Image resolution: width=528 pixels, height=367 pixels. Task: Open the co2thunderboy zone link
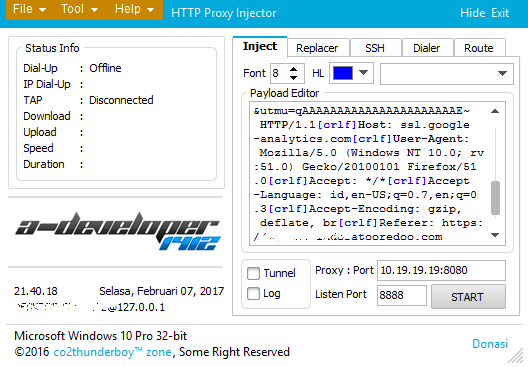(x=112, y=352)
